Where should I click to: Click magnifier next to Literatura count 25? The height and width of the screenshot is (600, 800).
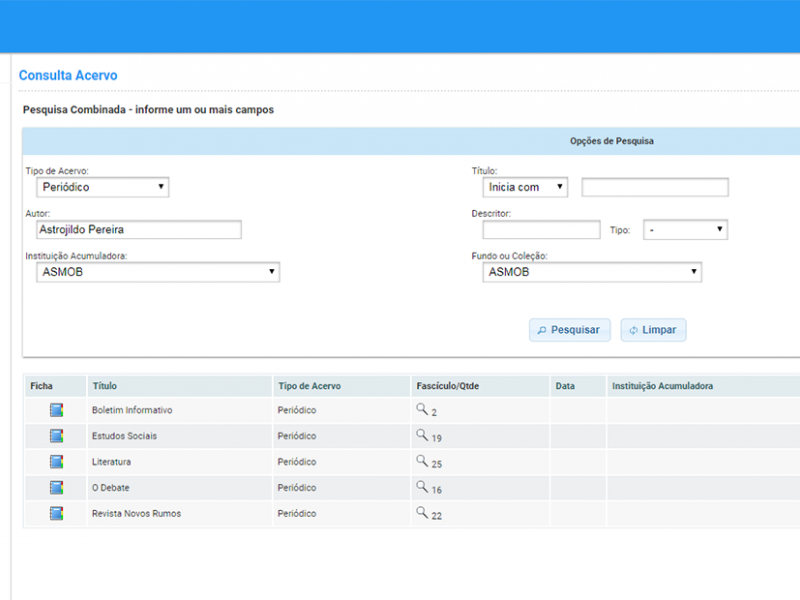coord(422,461)
